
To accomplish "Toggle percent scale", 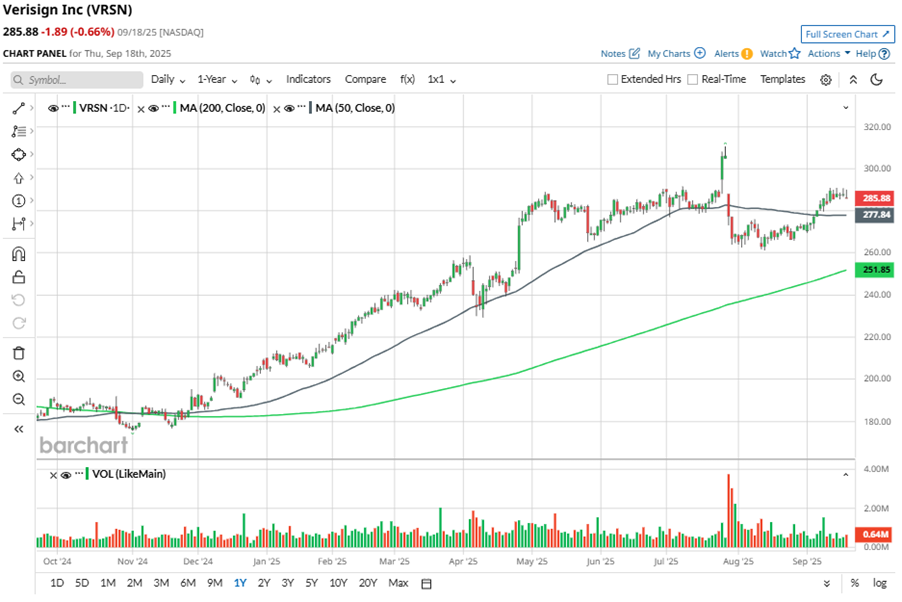I will [x=855, y=583].
